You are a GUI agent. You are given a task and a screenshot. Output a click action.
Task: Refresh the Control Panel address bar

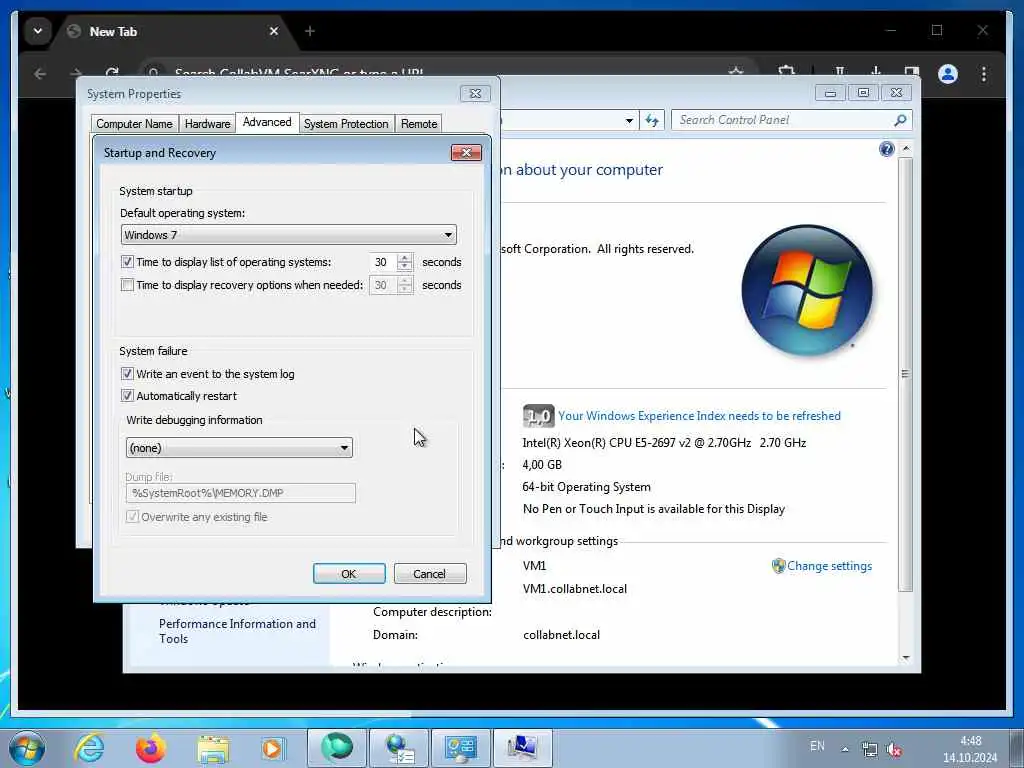tap(652, 120)
